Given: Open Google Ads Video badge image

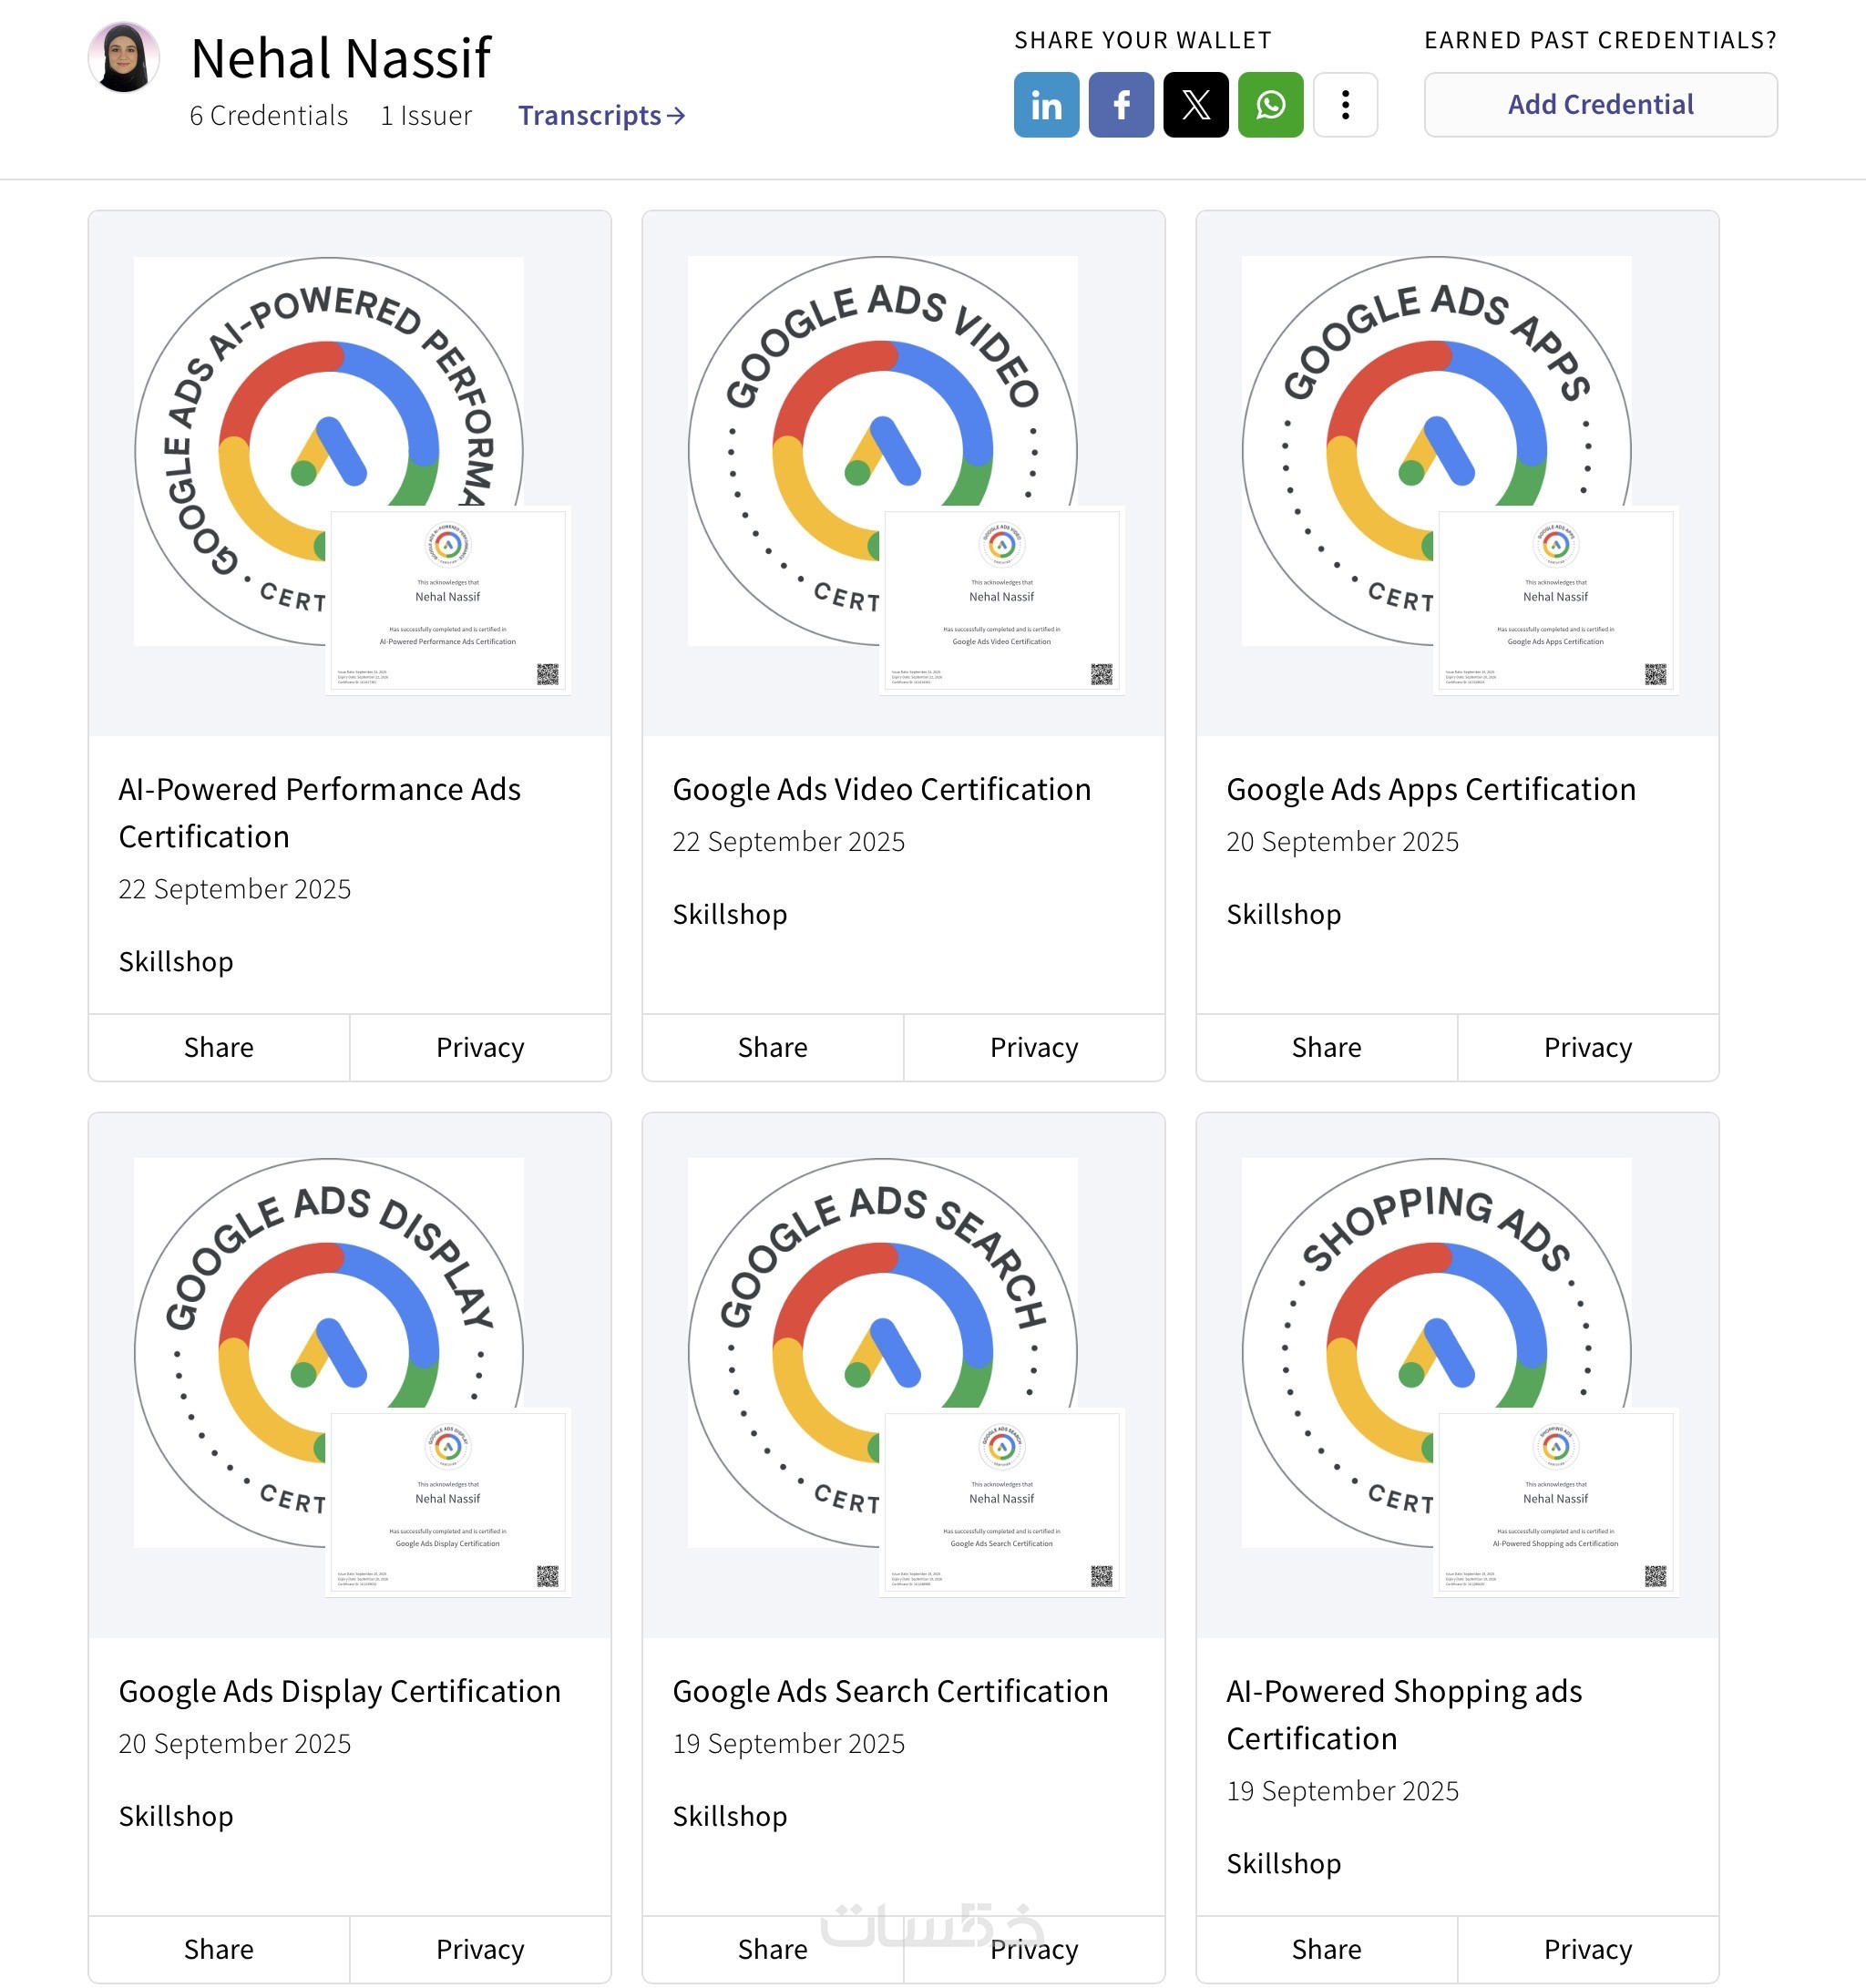Looking at the screenshot, I should (903, 472).
